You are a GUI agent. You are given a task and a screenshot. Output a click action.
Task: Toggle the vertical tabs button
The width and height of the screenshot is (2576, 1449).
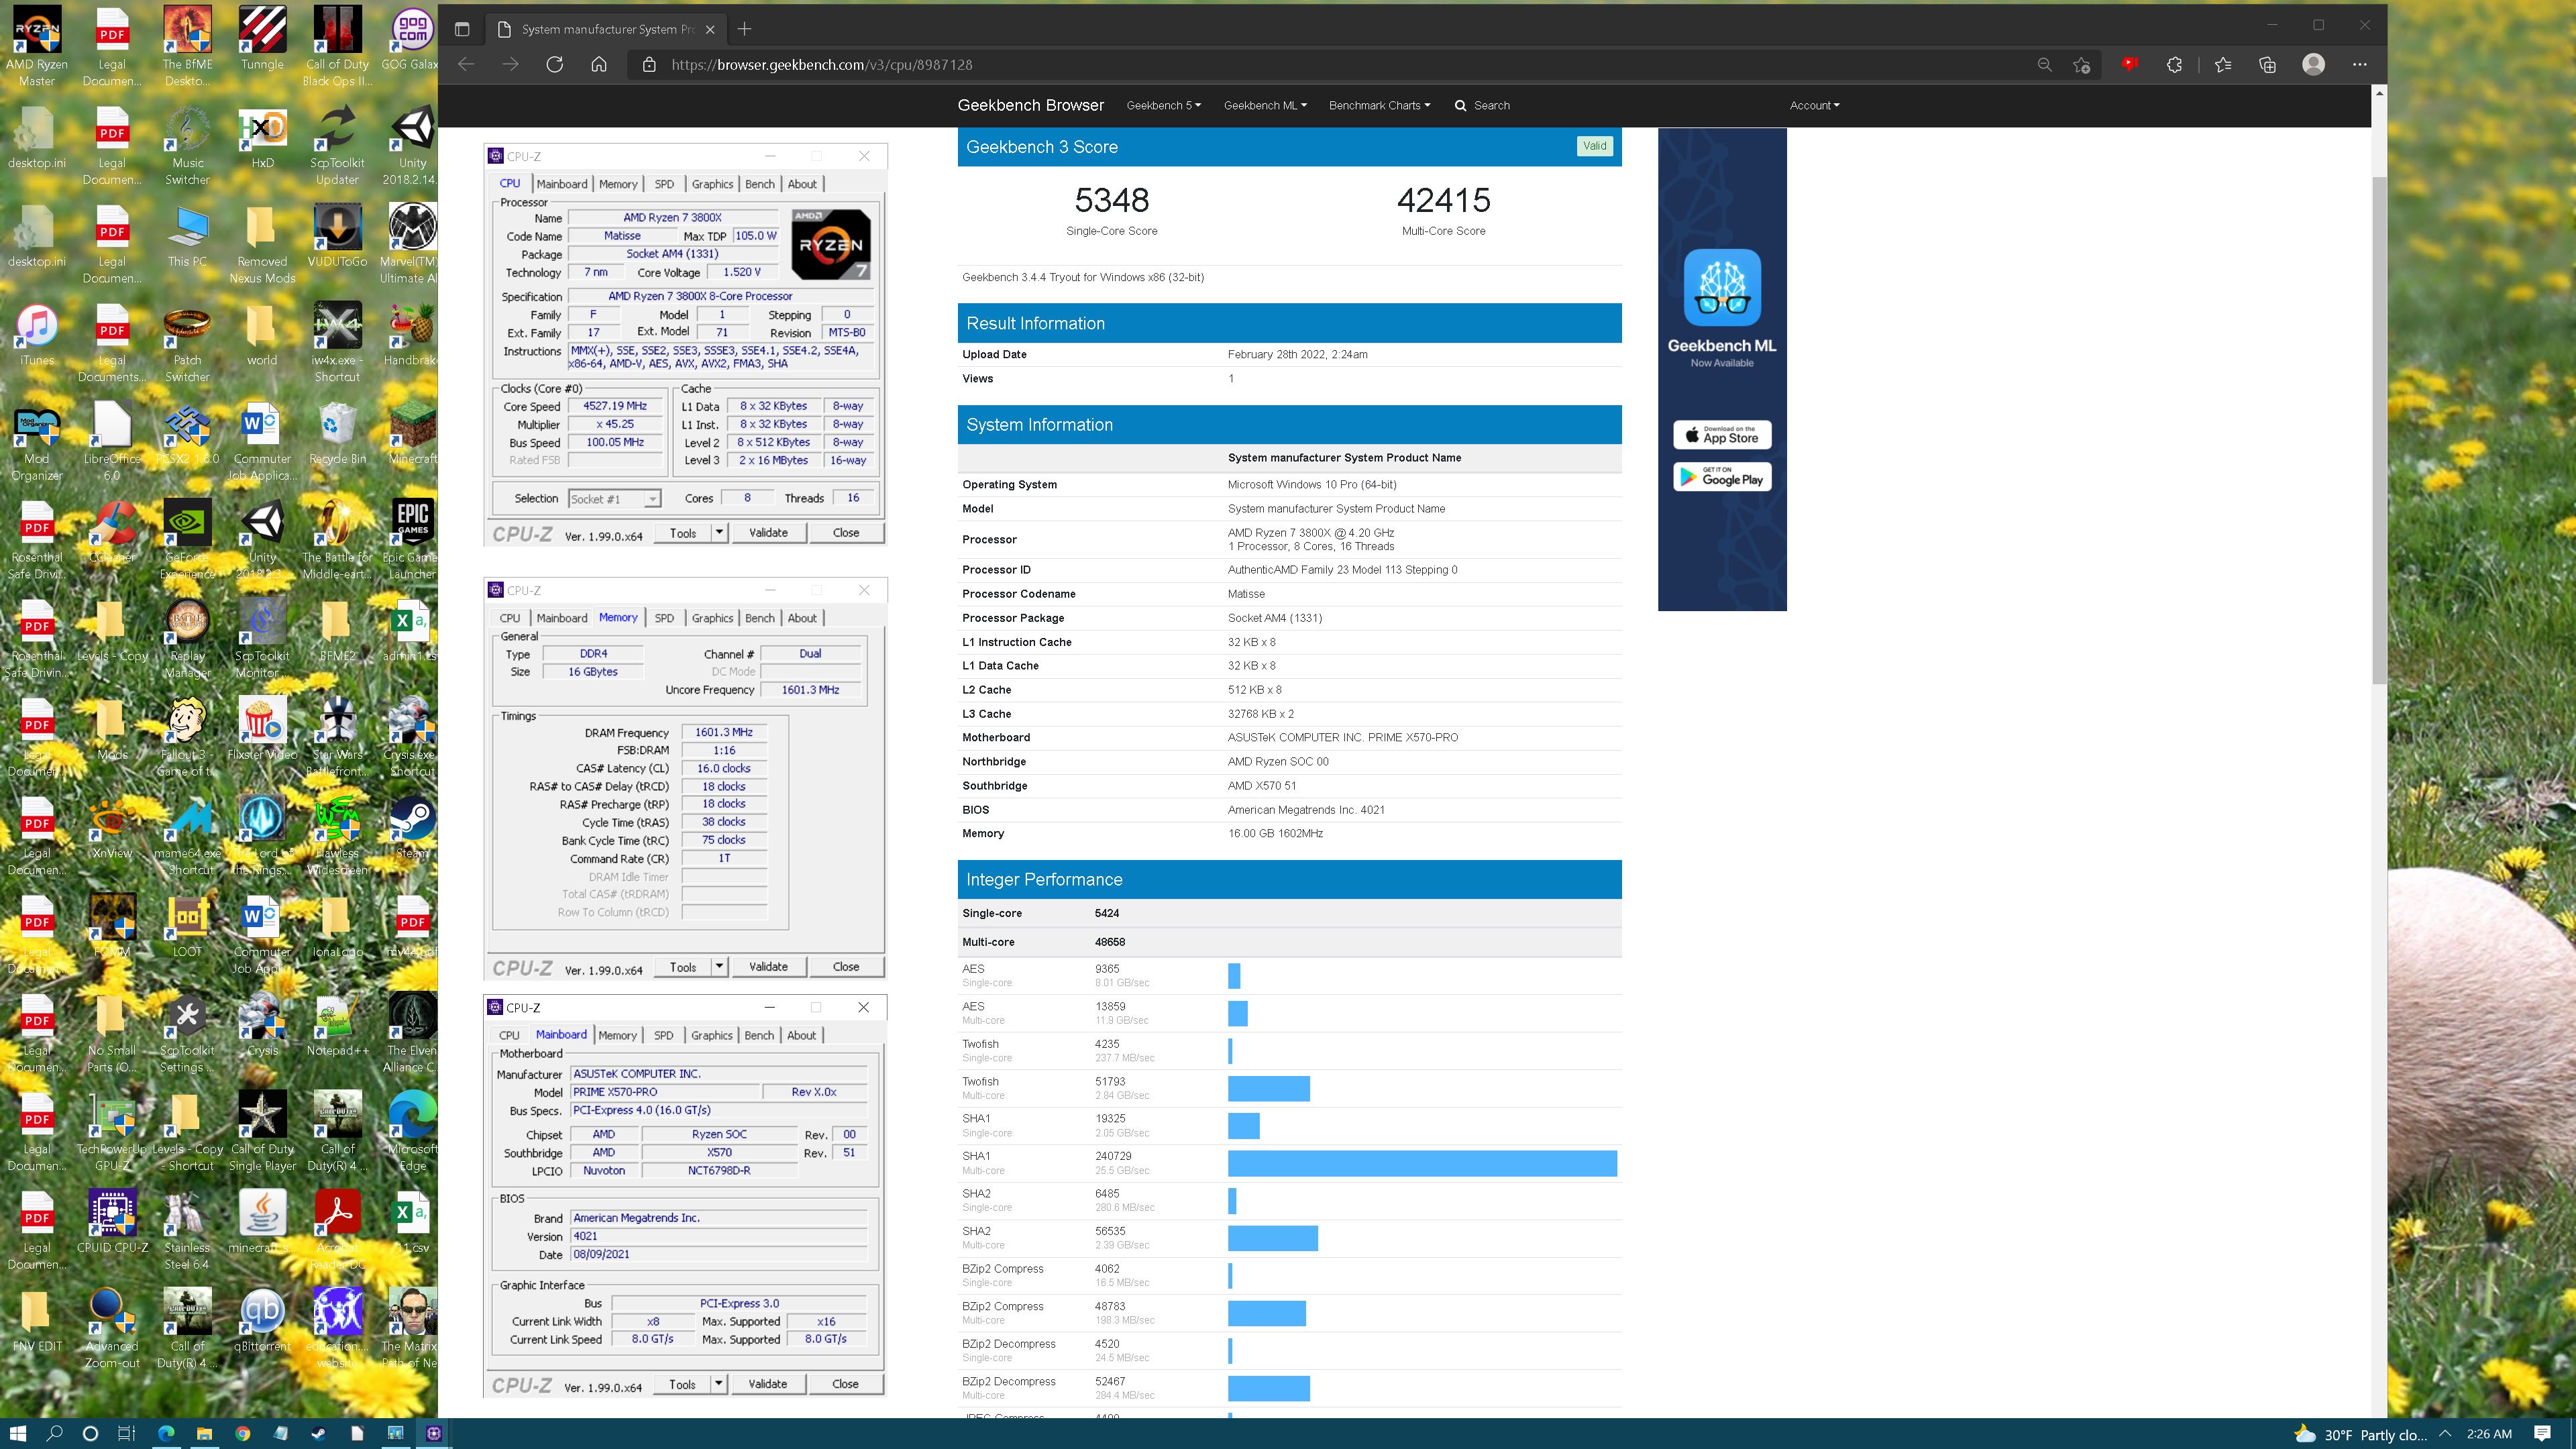(461, 29)
